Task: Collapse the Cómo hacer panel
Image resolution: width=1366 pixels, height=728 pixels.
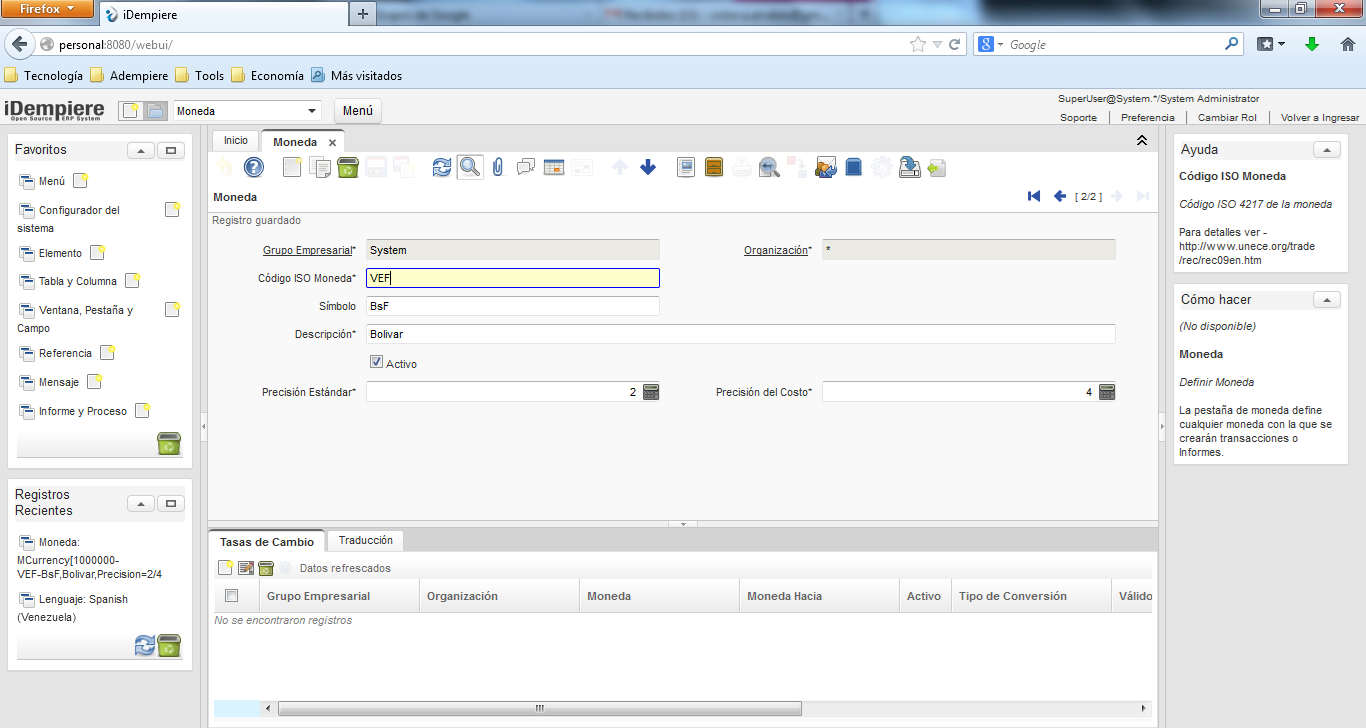Action: [1327, 300]
